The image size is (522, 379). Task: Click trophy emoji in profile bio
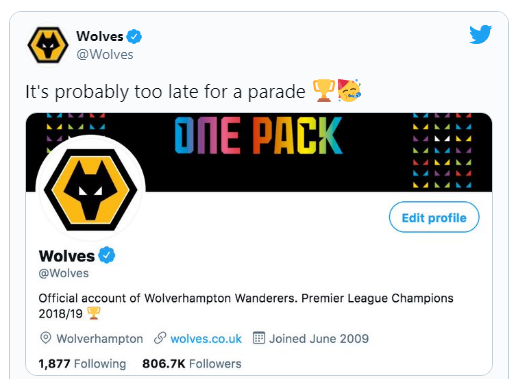tap(94, 314)
